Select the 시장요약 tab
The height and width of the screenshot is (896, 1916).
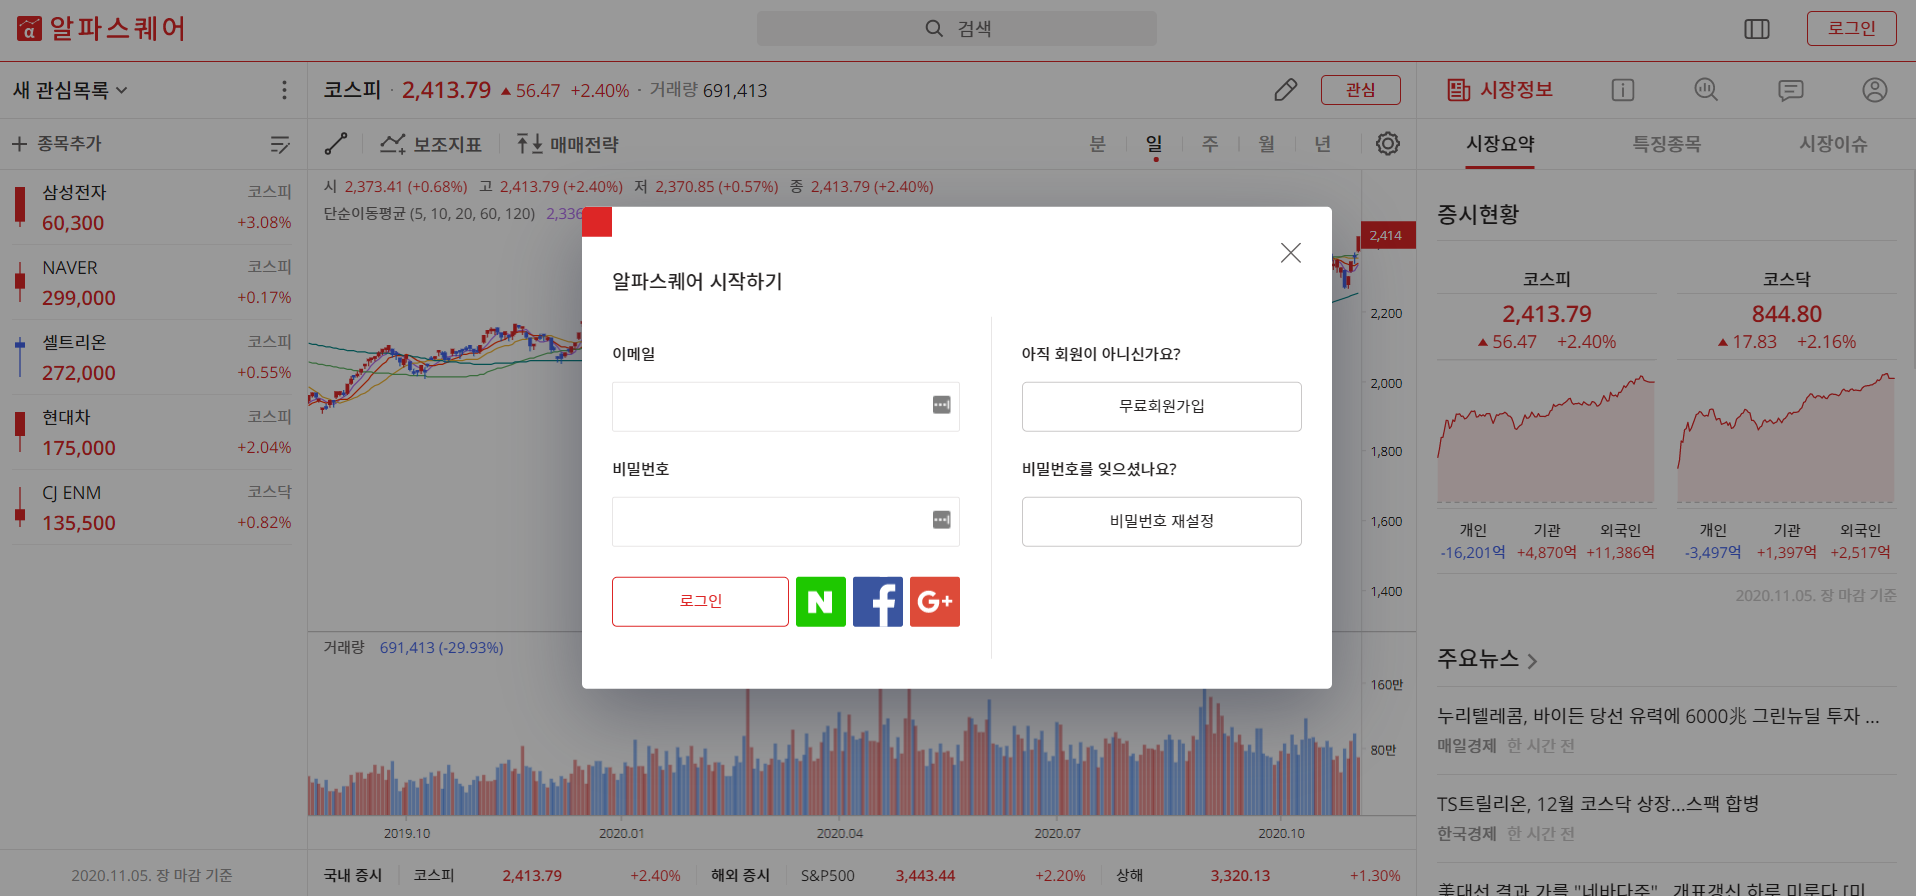point(1500,144)
